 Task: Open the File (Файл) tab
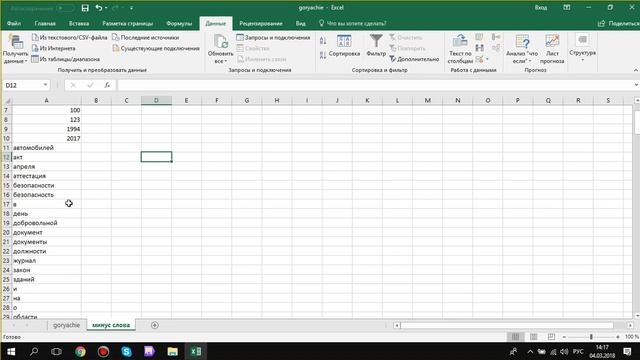pos(14,24)
